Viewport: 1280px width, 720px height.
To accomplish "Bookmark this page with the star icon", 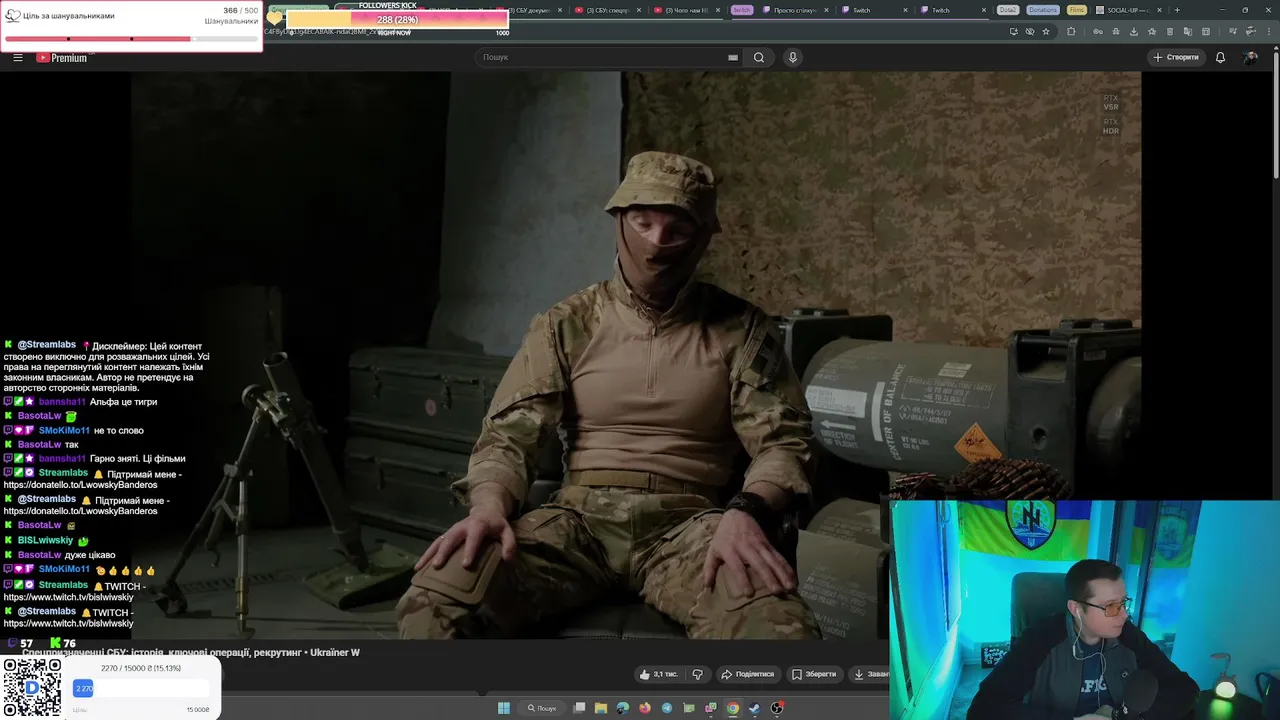I will pyautogui.click(x=1046, y=31).
